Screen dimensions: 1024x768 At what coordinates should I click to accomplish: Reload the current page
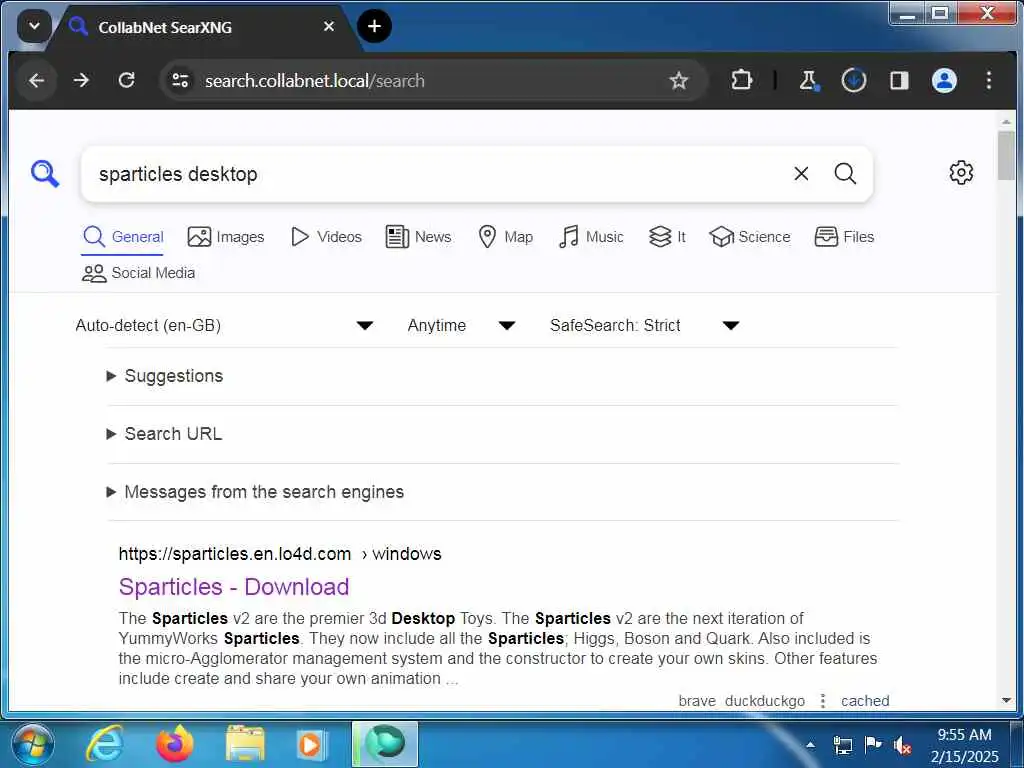pyautogui.click(x=127, y=80)
